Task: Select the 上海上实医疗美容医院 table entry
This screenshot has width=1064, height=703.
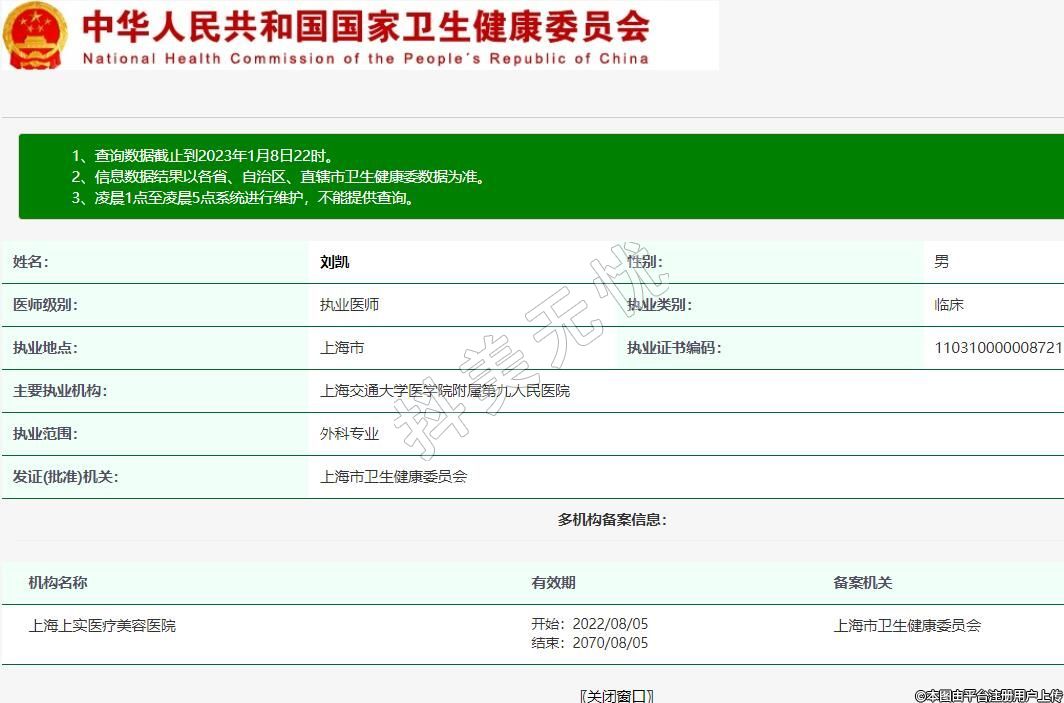Action: coord(102,626)
